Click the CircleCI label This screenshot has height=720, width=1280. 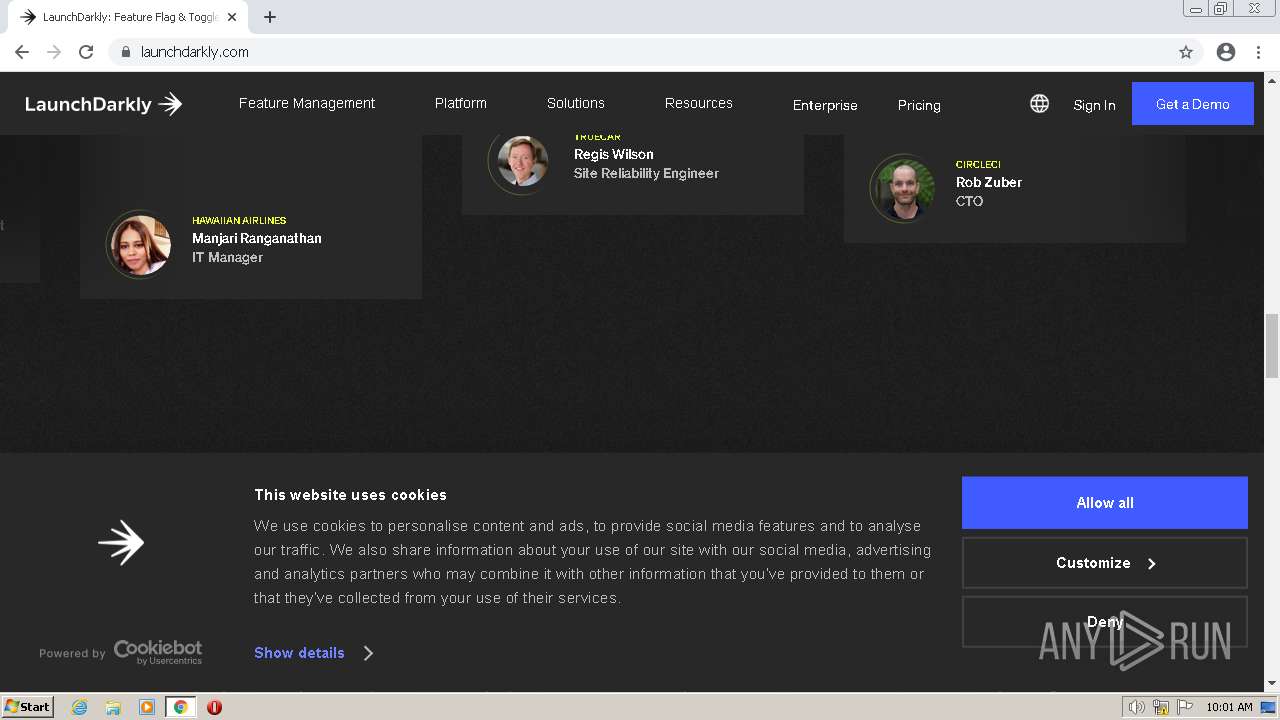point(978,164)
